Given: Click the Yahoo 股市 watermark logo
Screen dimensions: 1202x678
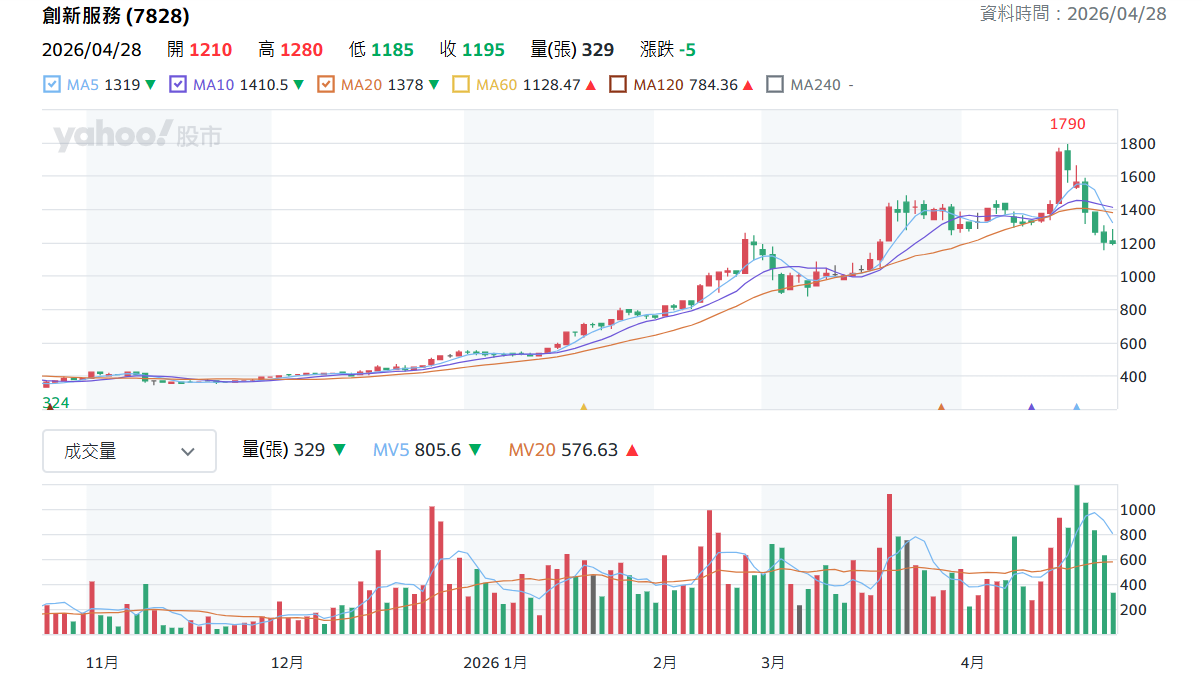Looking at the screenshot, I should coord(137,136).
